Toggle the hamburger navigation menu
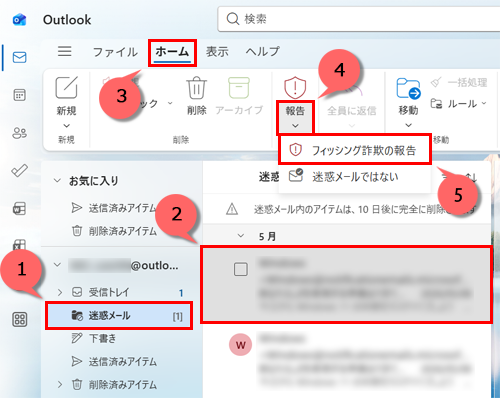This screenshot has width=500, height=398. (65, 51)
